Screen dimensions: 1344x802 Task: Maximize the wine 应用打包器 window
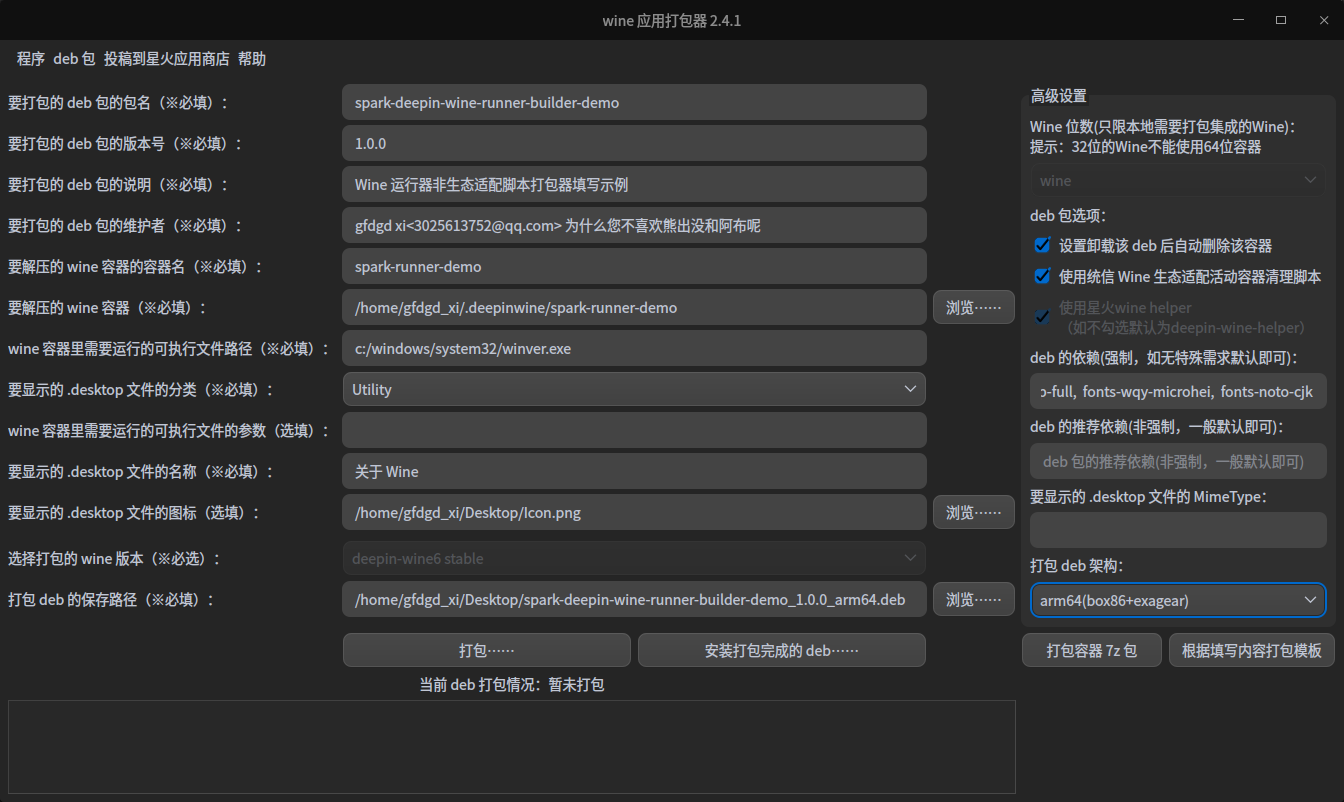click(x=1281, y=20)
